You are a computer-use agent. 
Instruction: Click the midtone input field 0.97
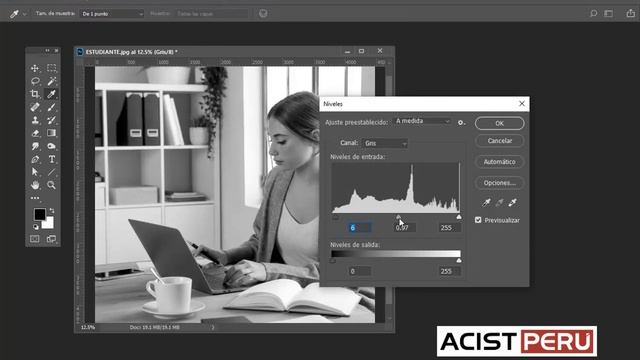coord(405,228)
